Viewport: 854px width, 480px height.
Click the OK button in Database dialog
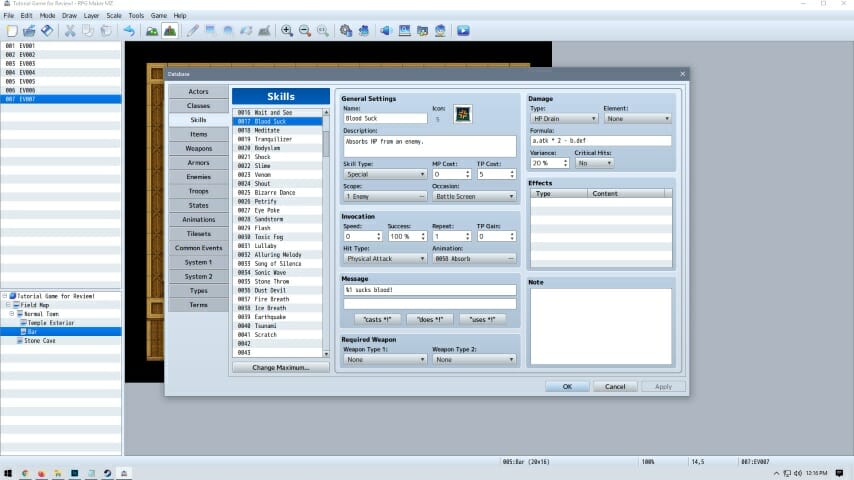[567, 386]
